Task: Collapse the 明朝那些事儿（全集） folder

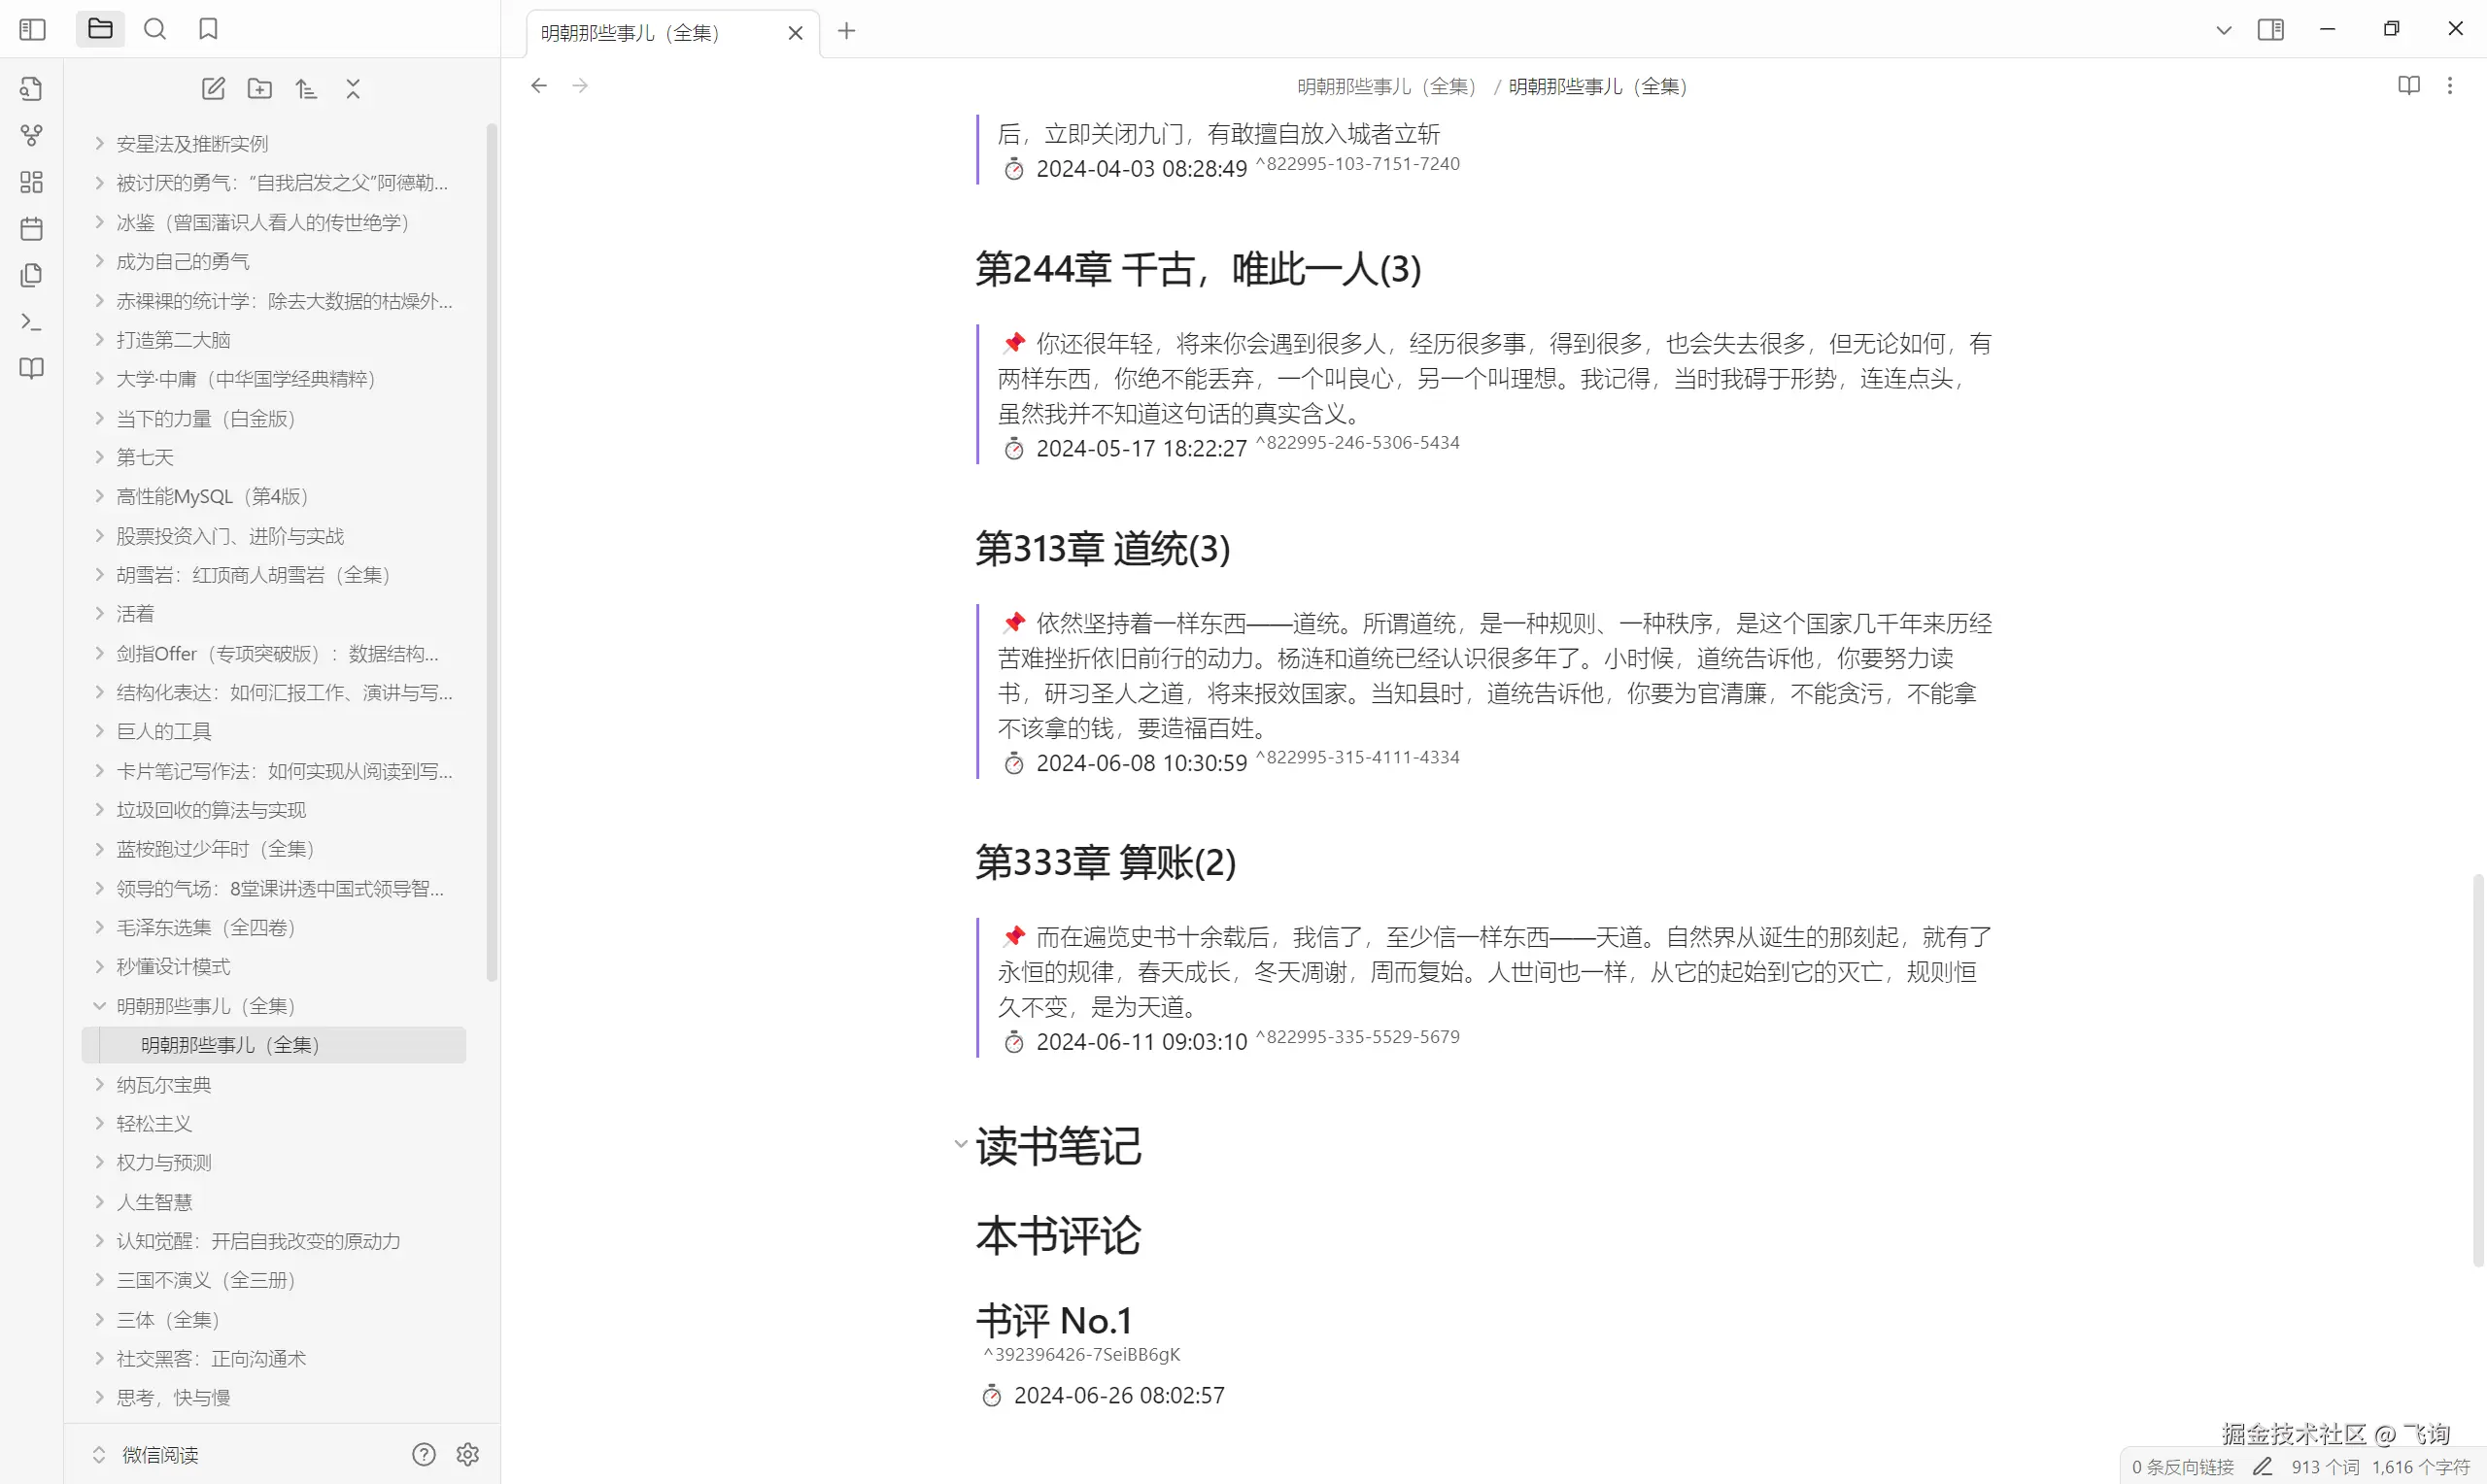Action: coord(99,1006)
